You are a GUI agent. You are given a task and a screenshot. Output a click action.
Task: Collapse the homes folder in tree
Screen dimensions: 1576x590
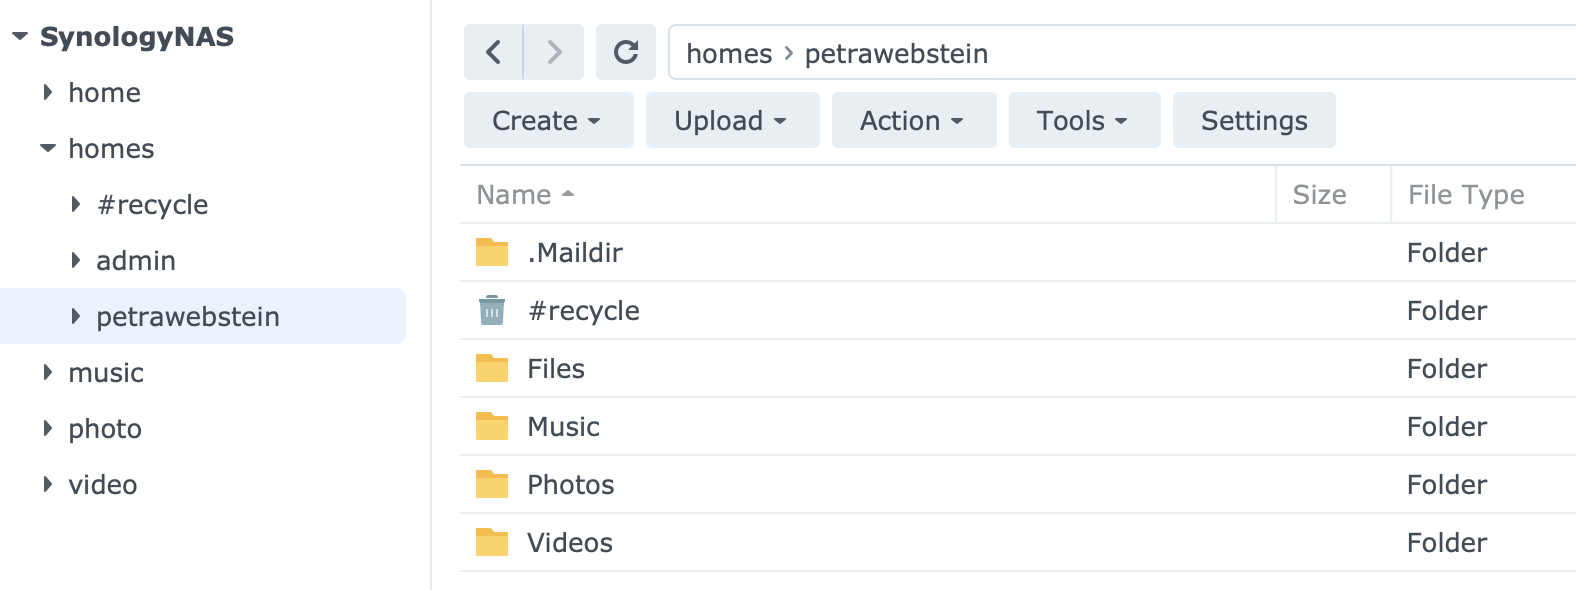tap(47, 149)
